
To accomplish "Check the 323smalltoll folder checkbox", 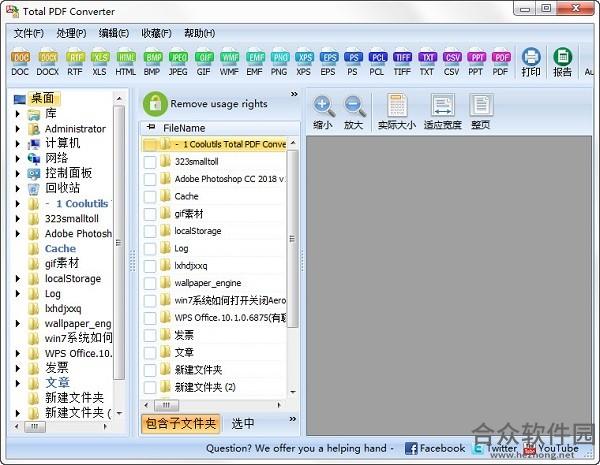I will coord(150,162).
